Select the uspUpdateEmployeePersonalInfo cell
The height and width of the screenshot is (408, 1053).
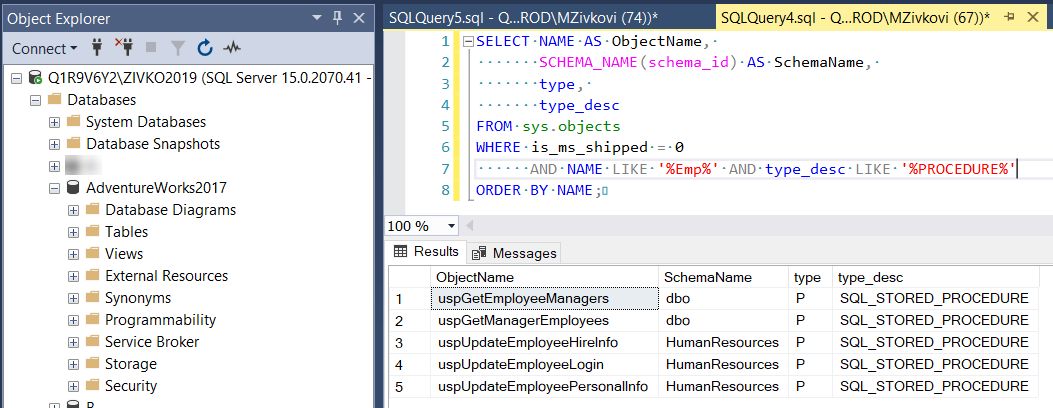(x=544, y=387)
